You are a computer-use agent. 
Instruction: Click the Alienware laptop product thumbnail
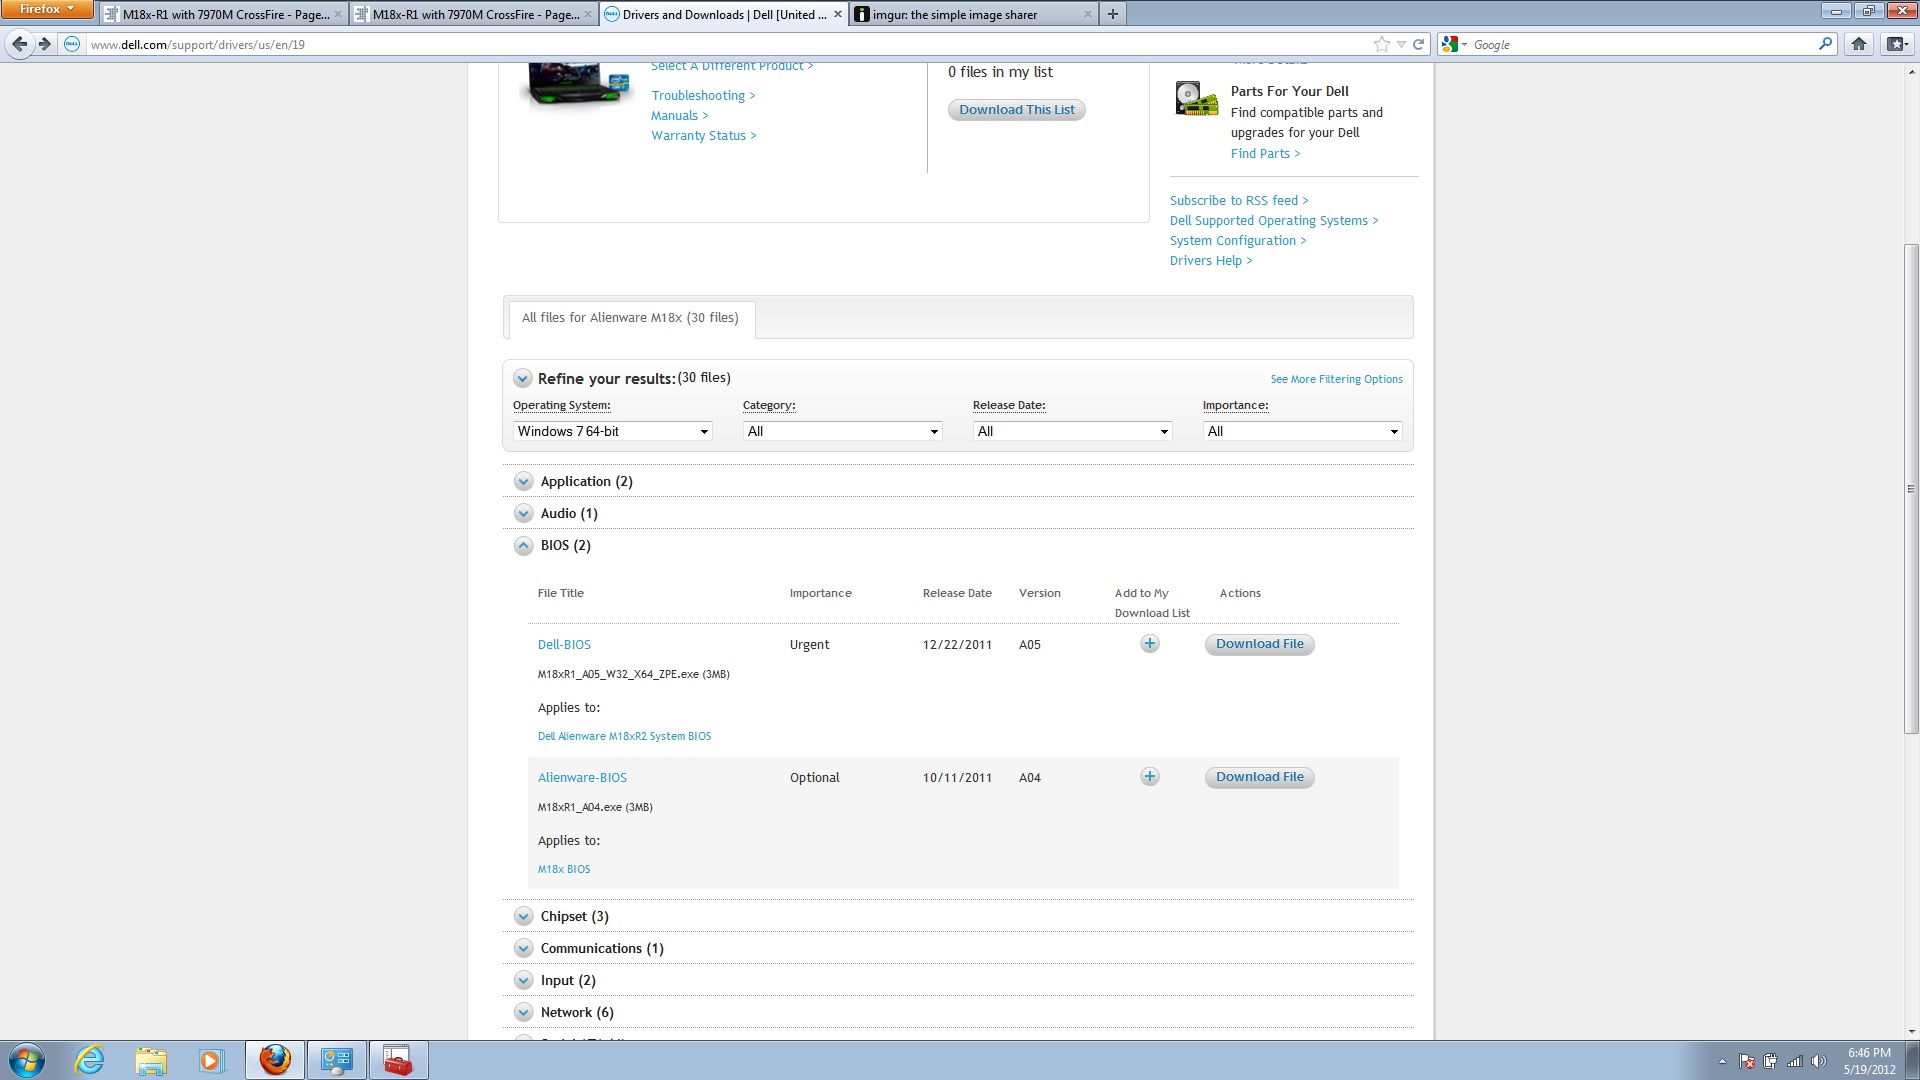(x=578, y=85)
